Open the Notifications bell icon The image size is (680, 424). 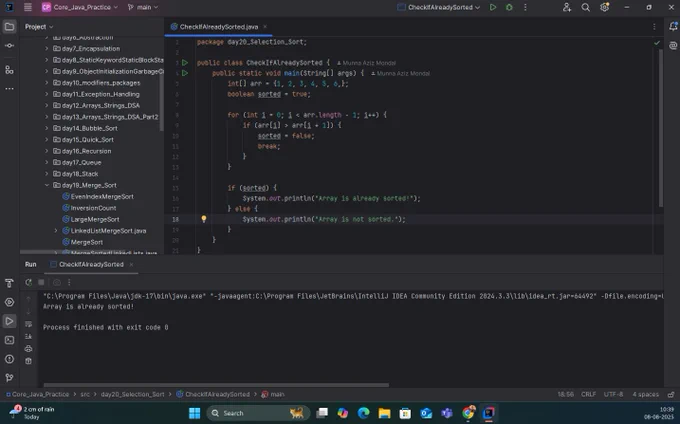[673, 26]
